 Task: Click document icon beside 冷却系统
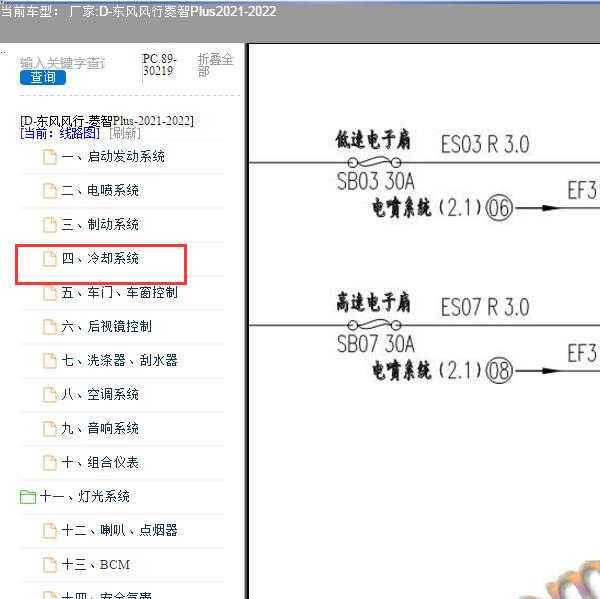pyautogui.click(x=50, y=259)
